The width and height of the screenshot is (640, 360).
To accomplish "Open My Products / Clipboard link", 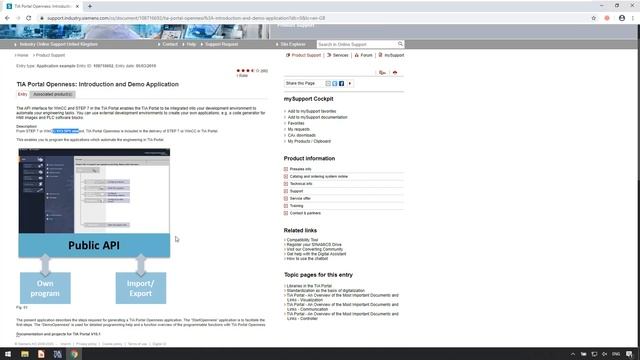I will point(309,141).
